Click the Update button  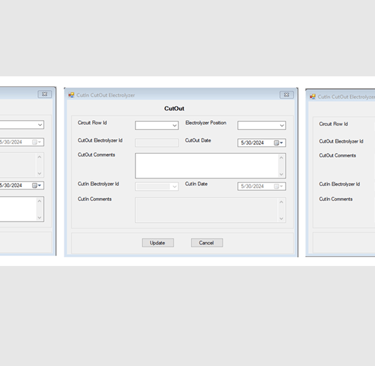158,243
